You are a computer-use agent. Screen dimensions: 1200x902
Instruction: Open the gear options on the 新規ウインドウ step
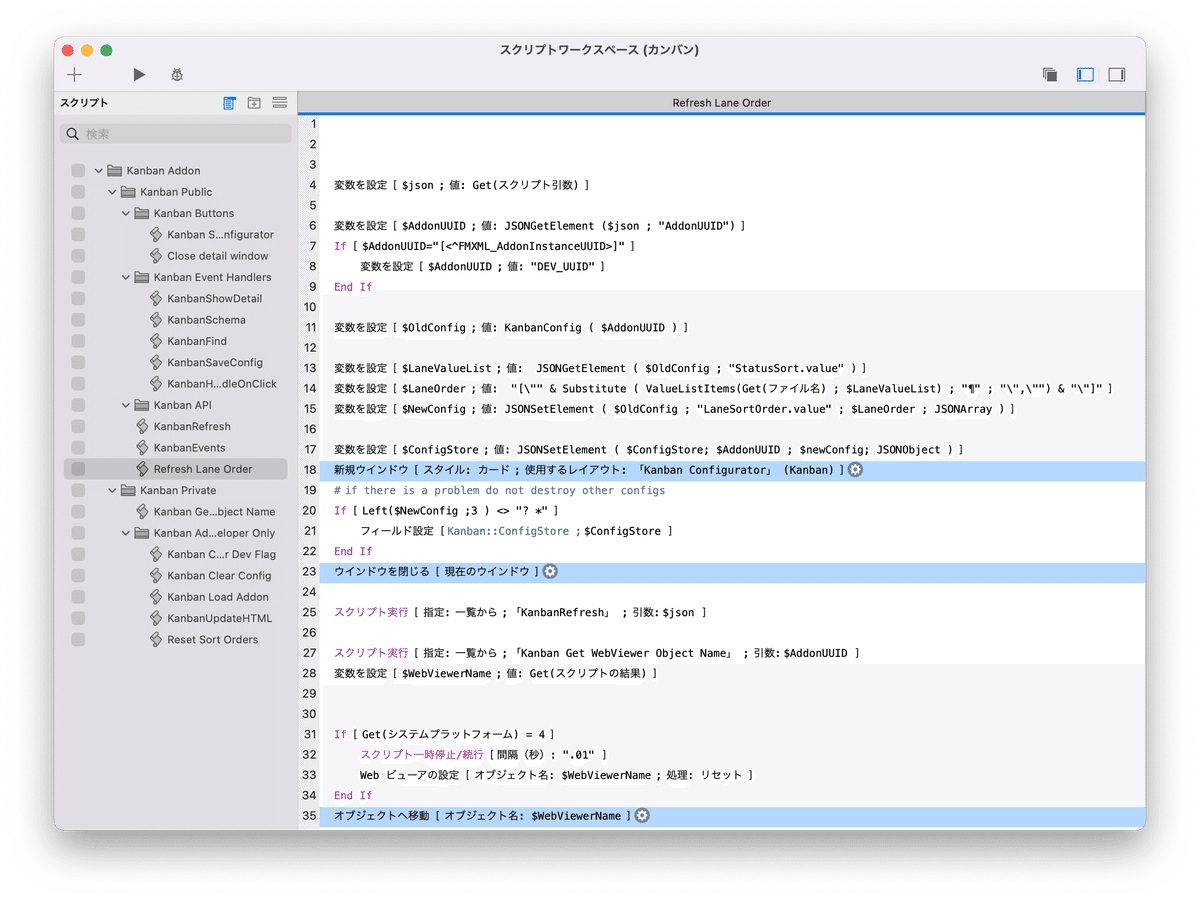click(x=855, y=468)
